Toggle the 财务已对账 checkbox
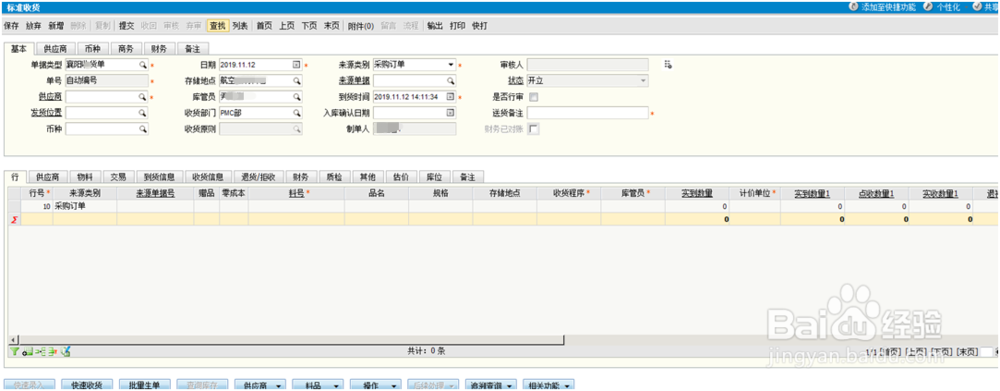 (534, 129)
